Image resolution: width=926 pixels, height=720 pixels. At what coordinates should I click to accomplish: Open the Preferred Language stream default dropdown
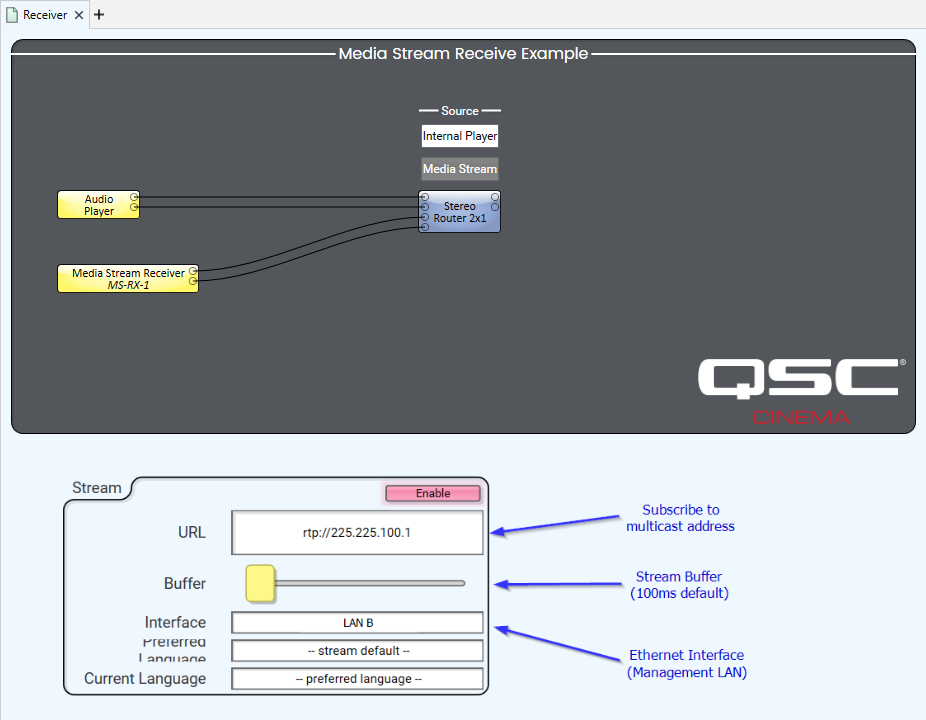[357, 651]
